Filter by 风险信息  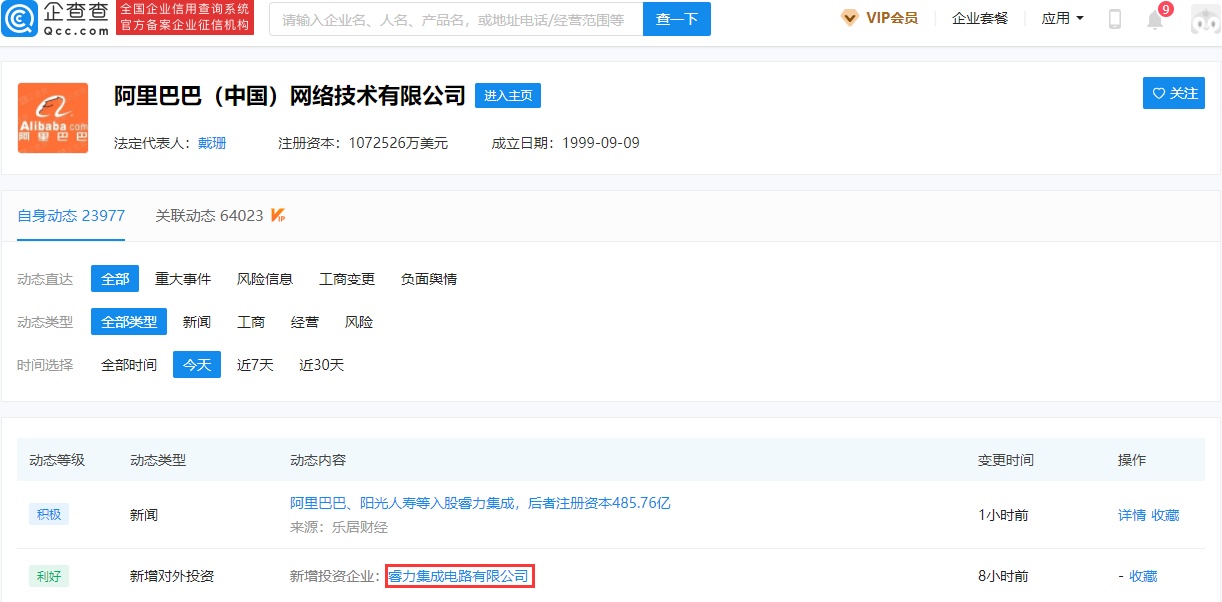coord(265,279)
